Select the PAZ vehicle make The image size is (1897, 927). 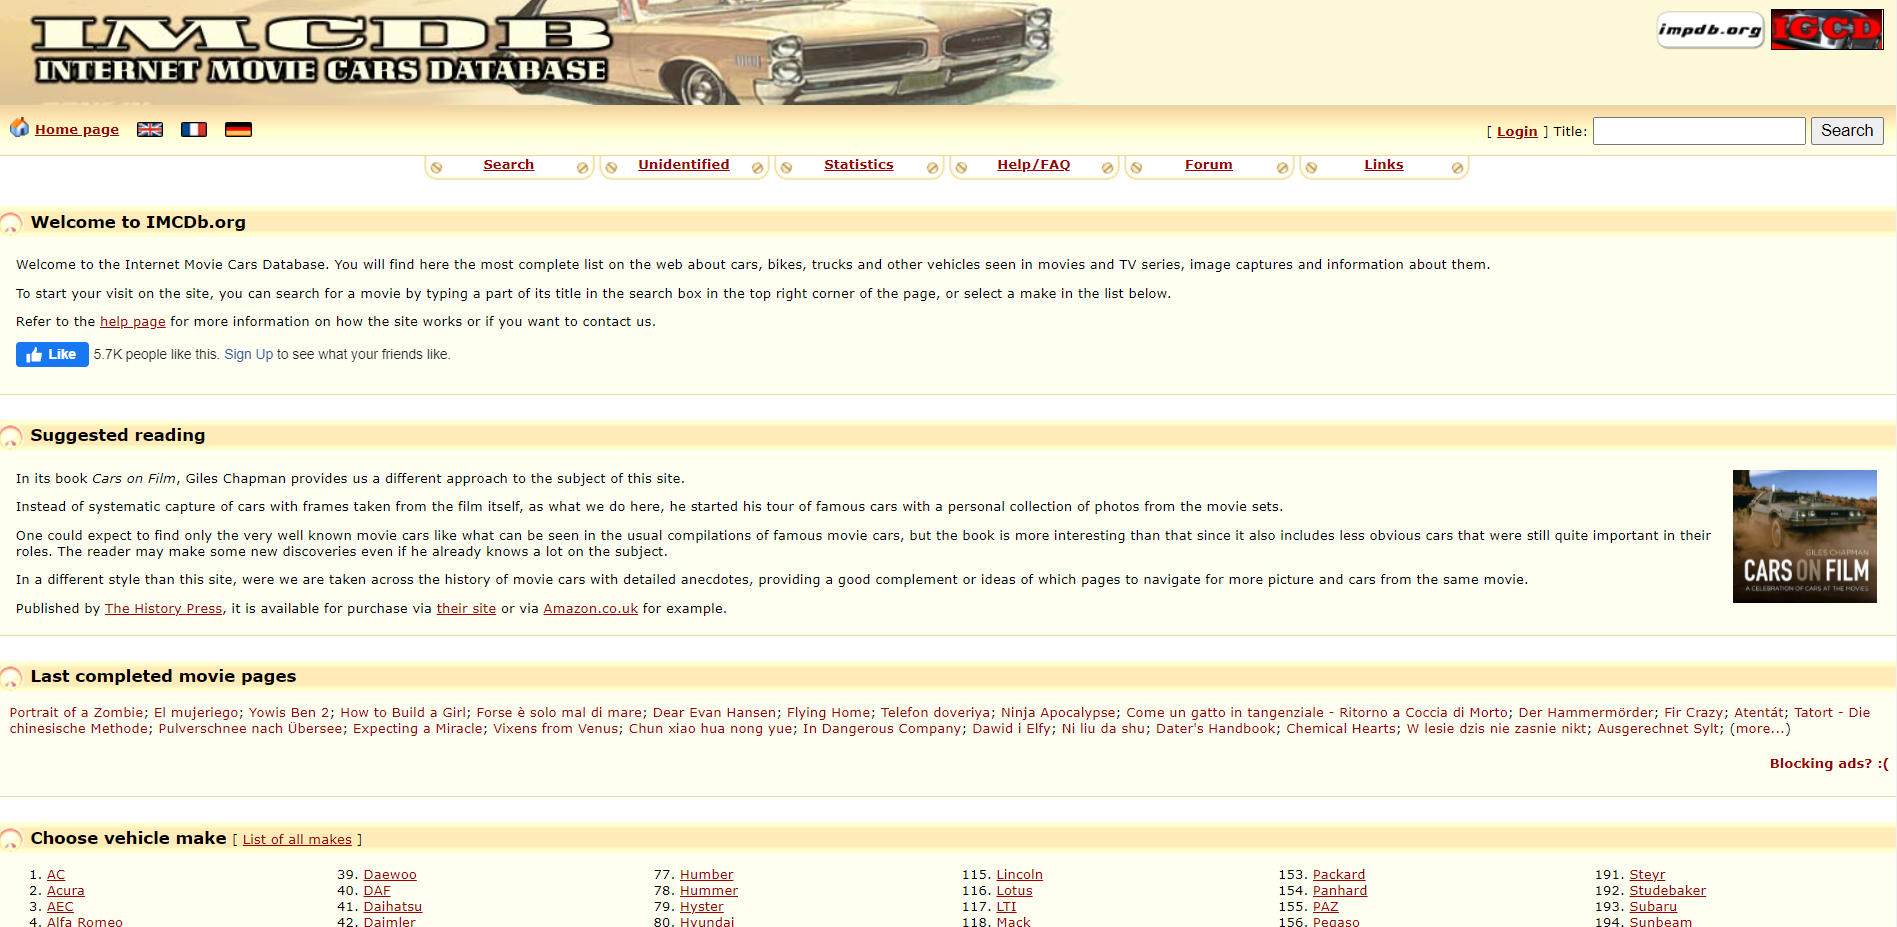[x=1326, y=907]
